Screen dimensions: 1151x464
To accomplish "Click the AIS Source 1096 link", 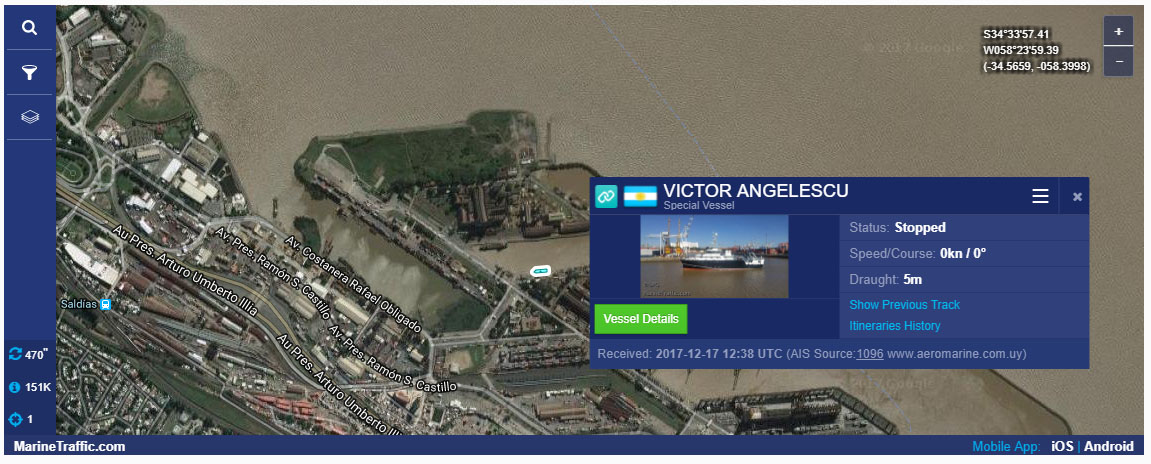I will coord(870,354).
